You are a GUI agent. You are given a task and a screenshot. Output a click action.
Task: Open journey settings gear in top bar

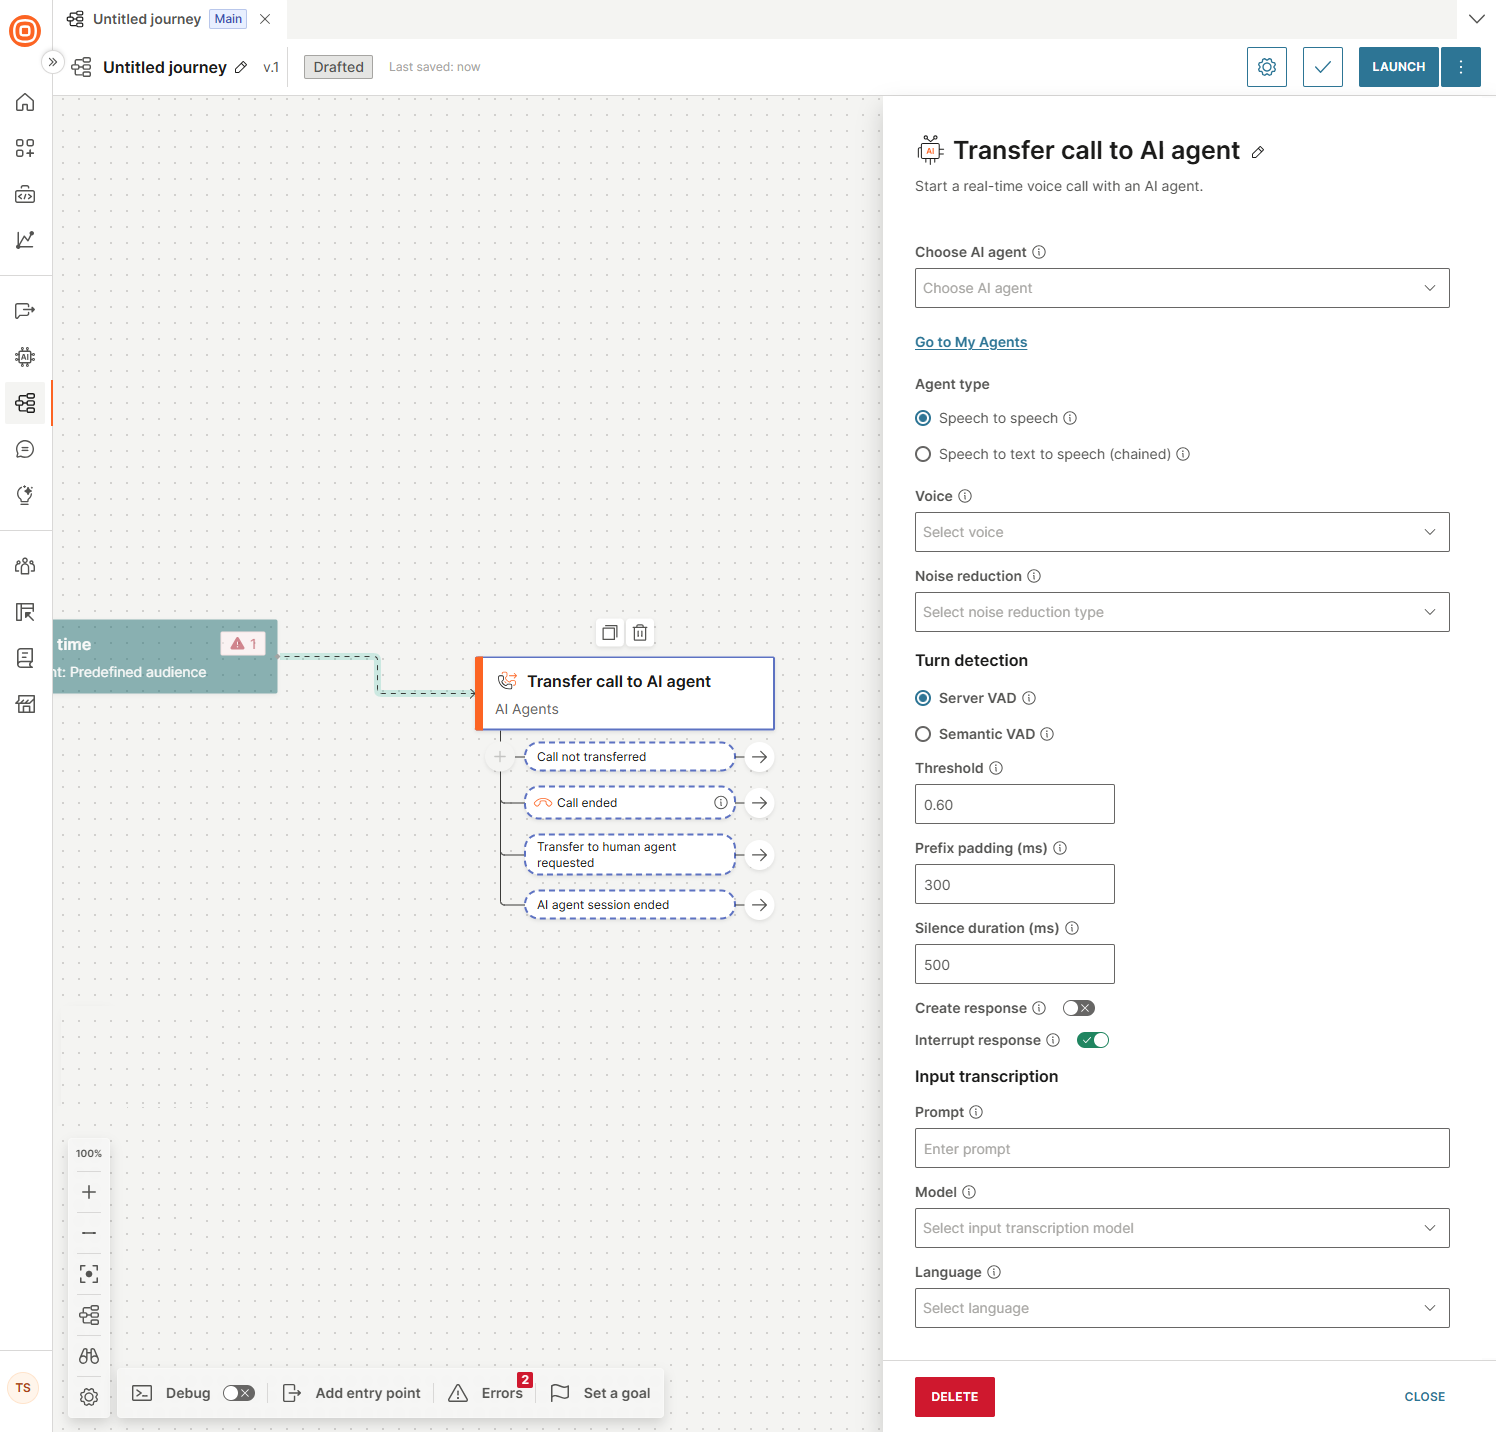coord(1266,67)
